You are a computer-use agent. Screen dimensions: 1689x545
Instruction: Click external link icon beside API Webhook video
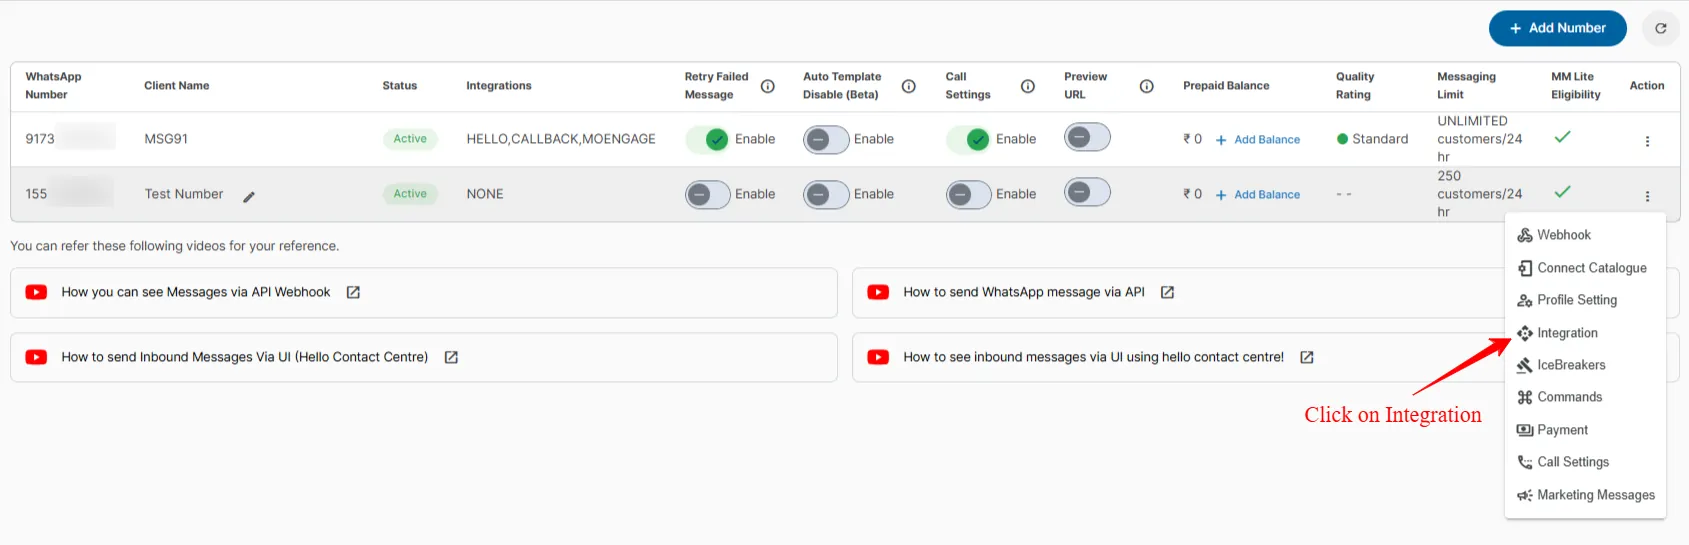coord(353,292)
